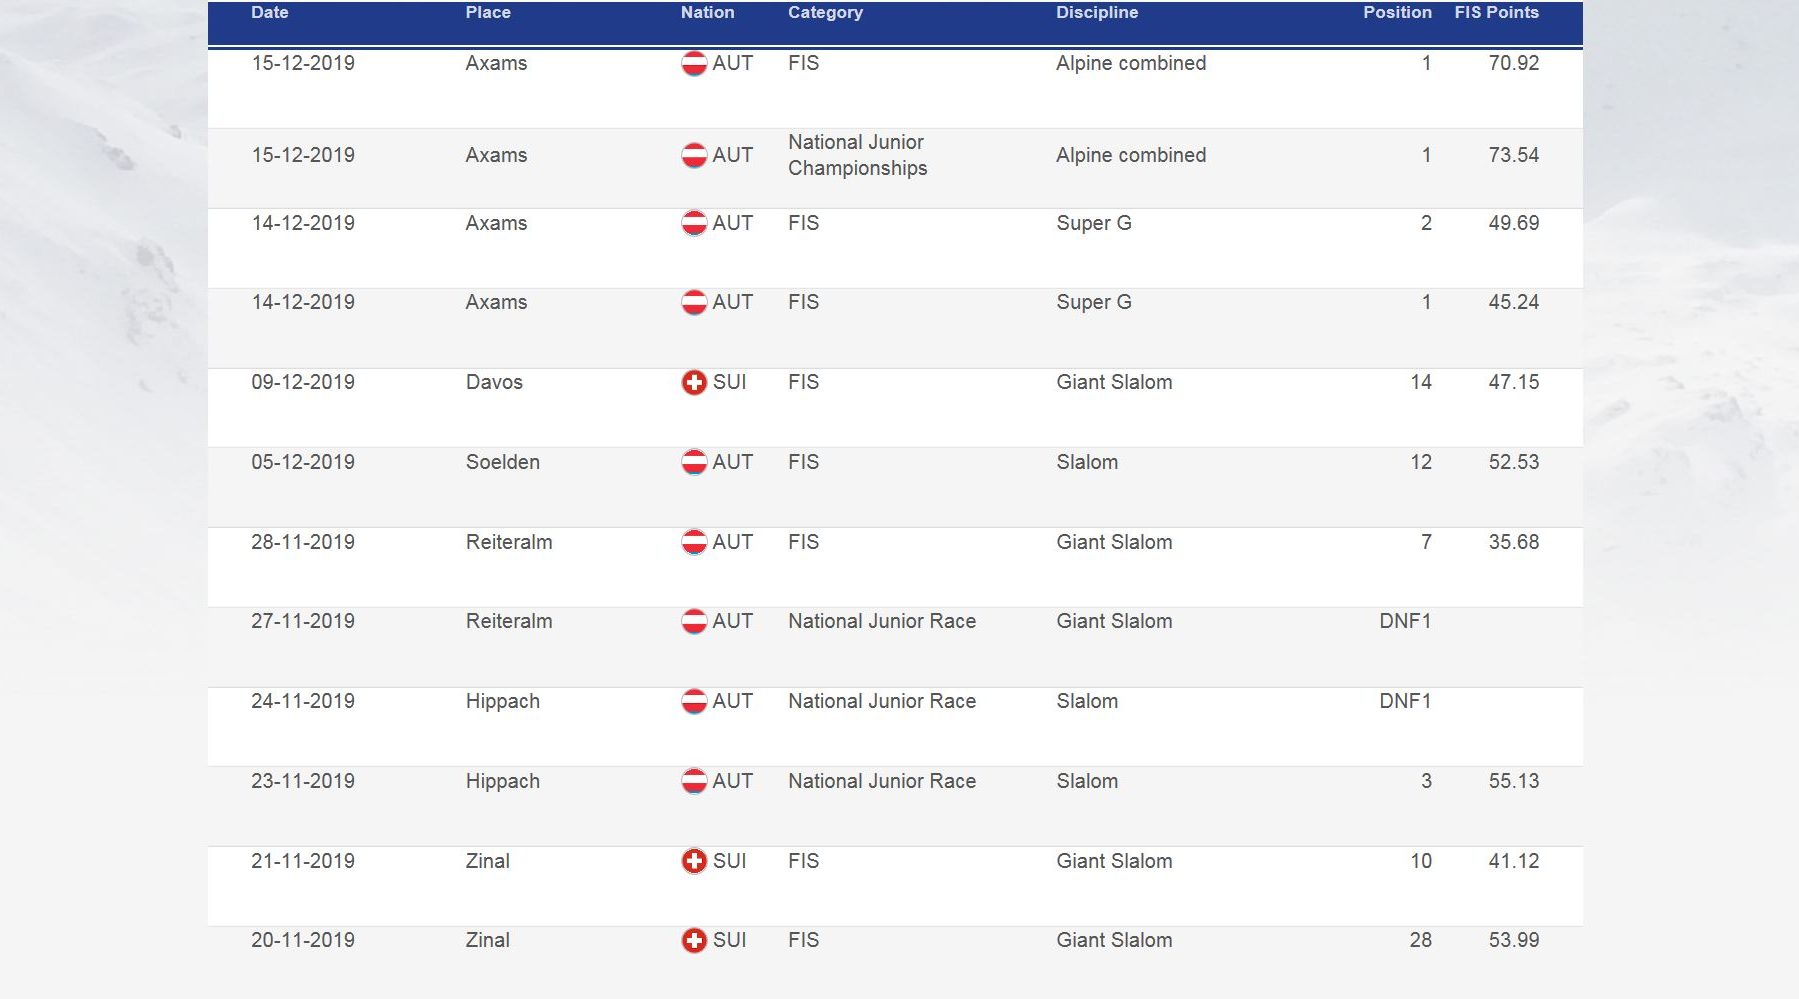Click Swiss flag in 20-11-2019 Zinal row
Viewport: 1799px width, 999px height.
[694, 940]
